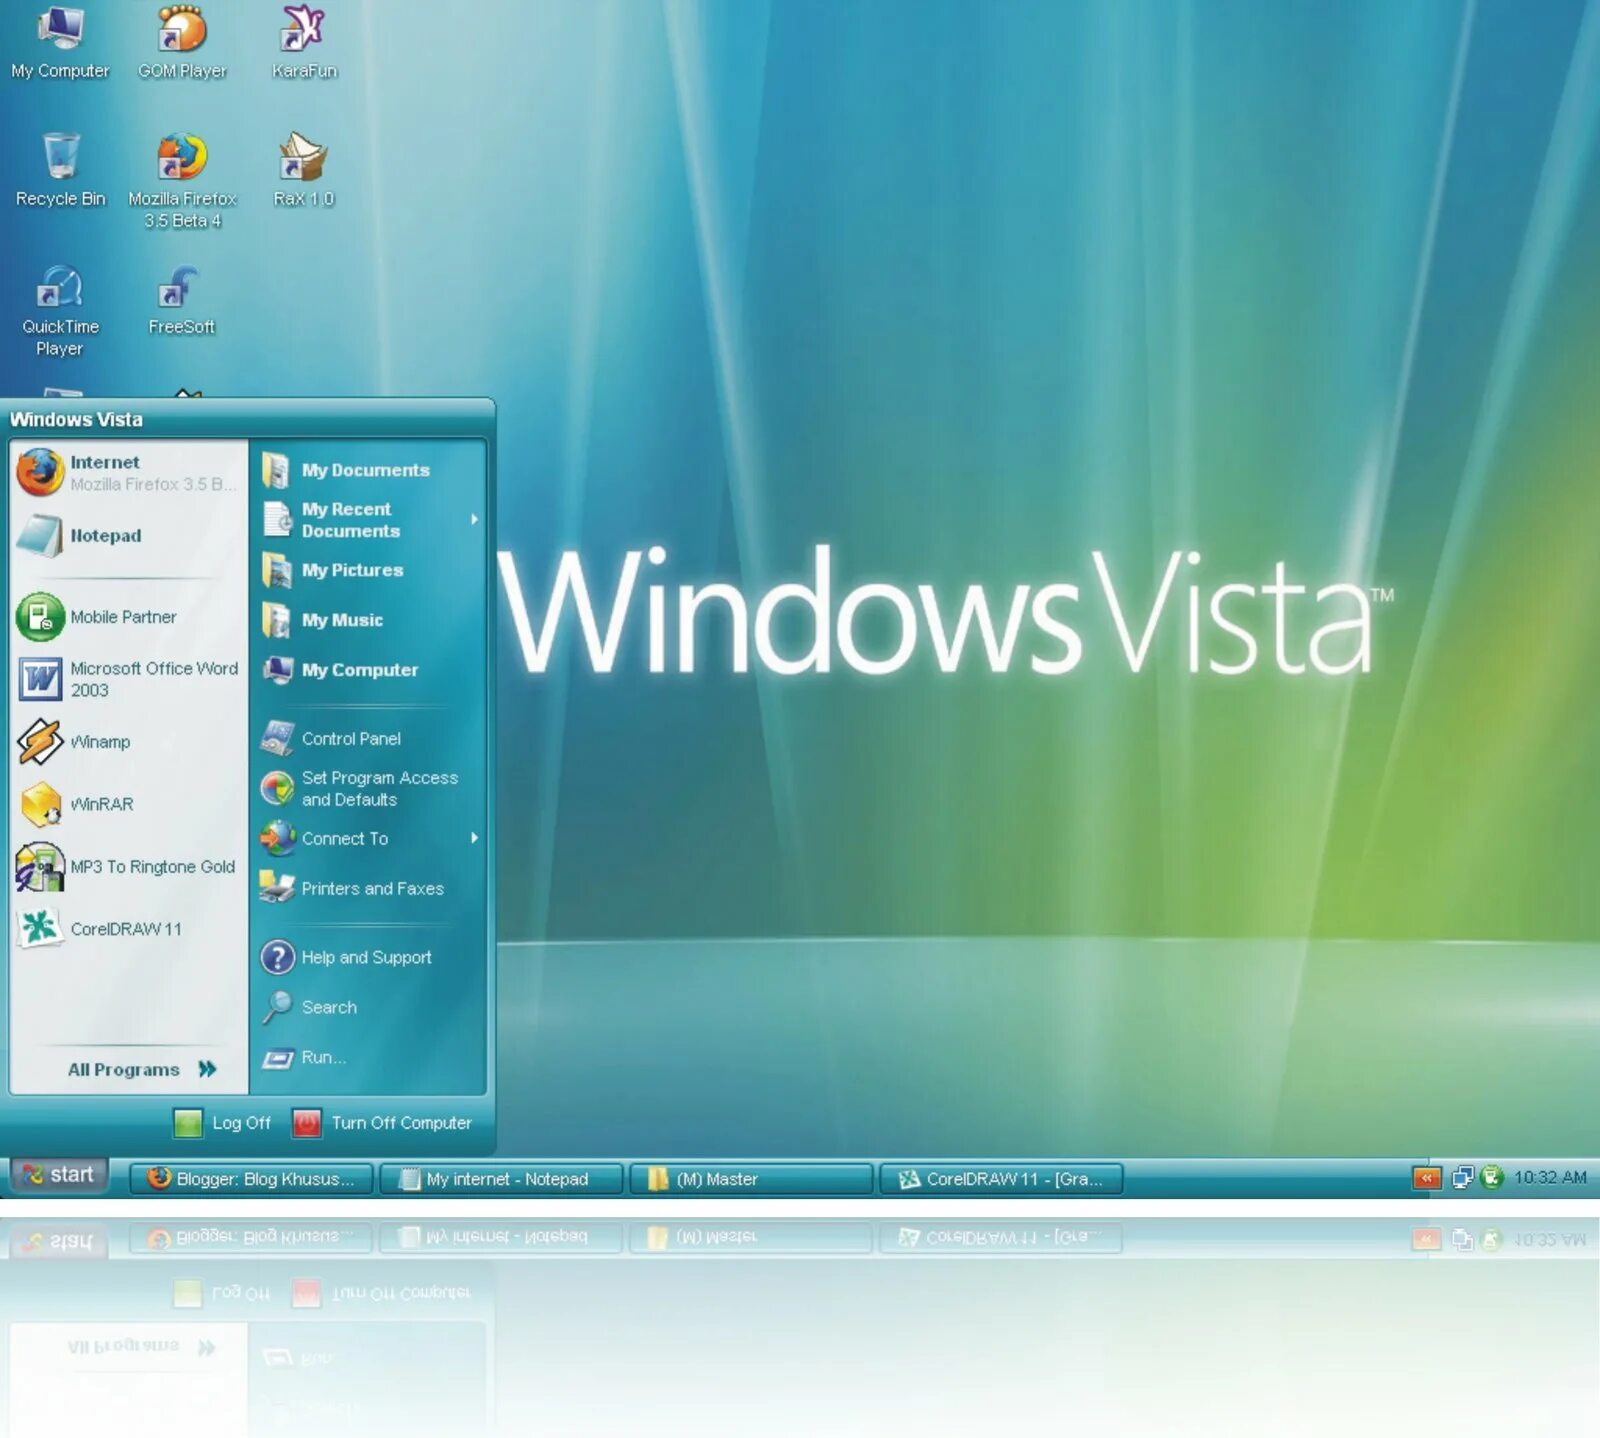Open FreeSoft desktop shortcut

[x=182, y=300]
